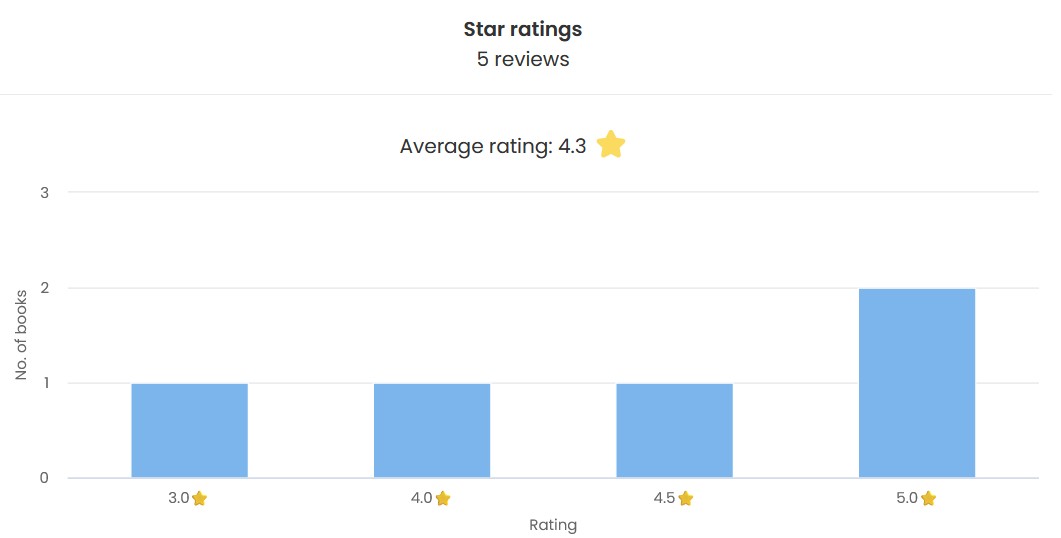Click the y-axis tick label 2

click(44, 288)
